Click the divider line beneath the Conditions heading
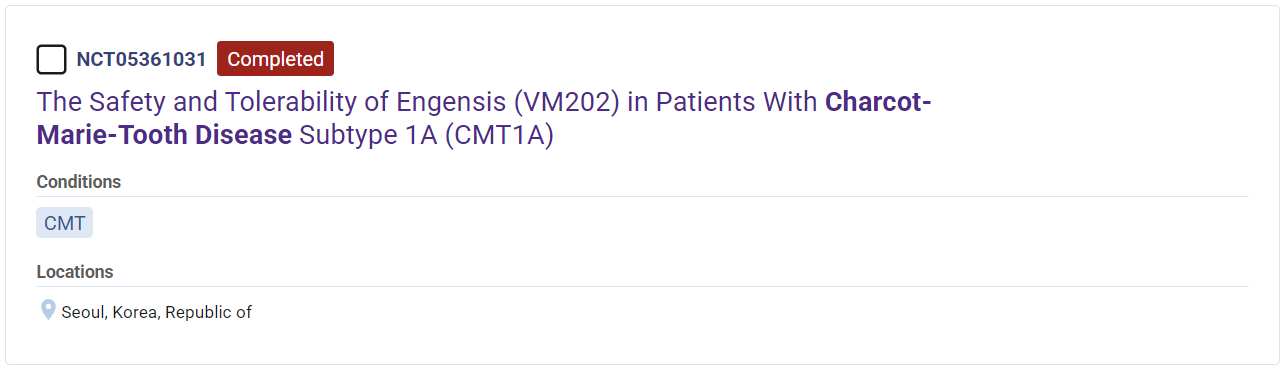 [642, 196]
